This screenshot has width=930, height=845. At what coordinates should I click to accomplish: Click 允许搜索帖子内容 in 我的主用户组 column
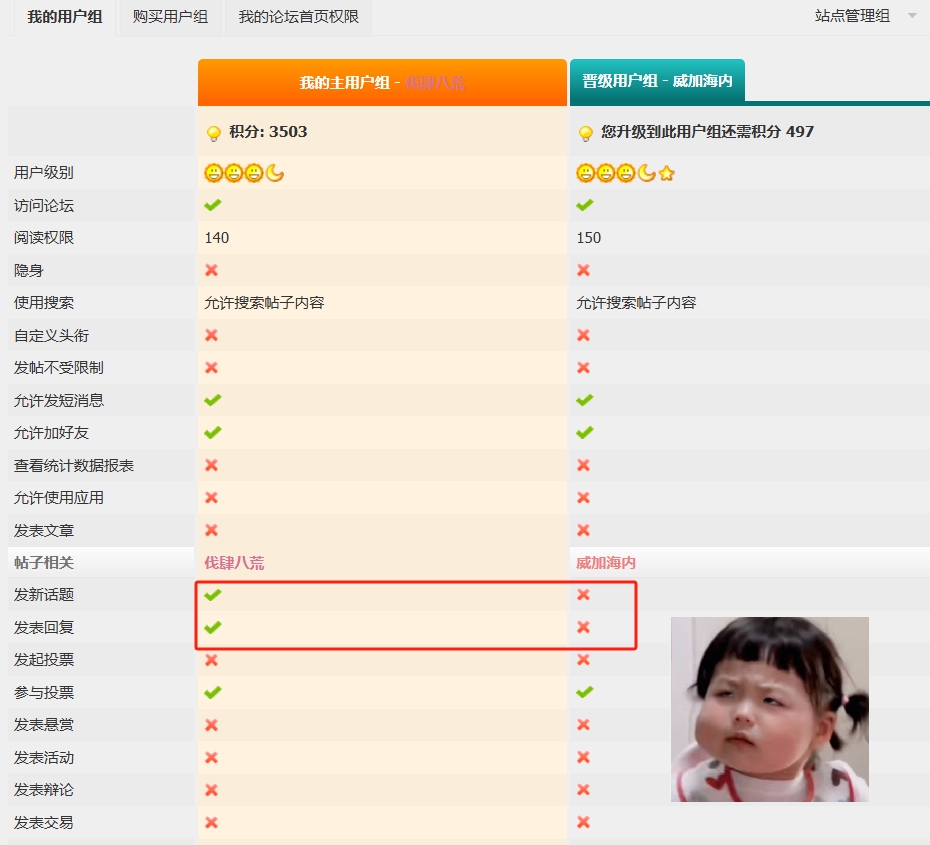pyautogui.click(x=264, y=303)
